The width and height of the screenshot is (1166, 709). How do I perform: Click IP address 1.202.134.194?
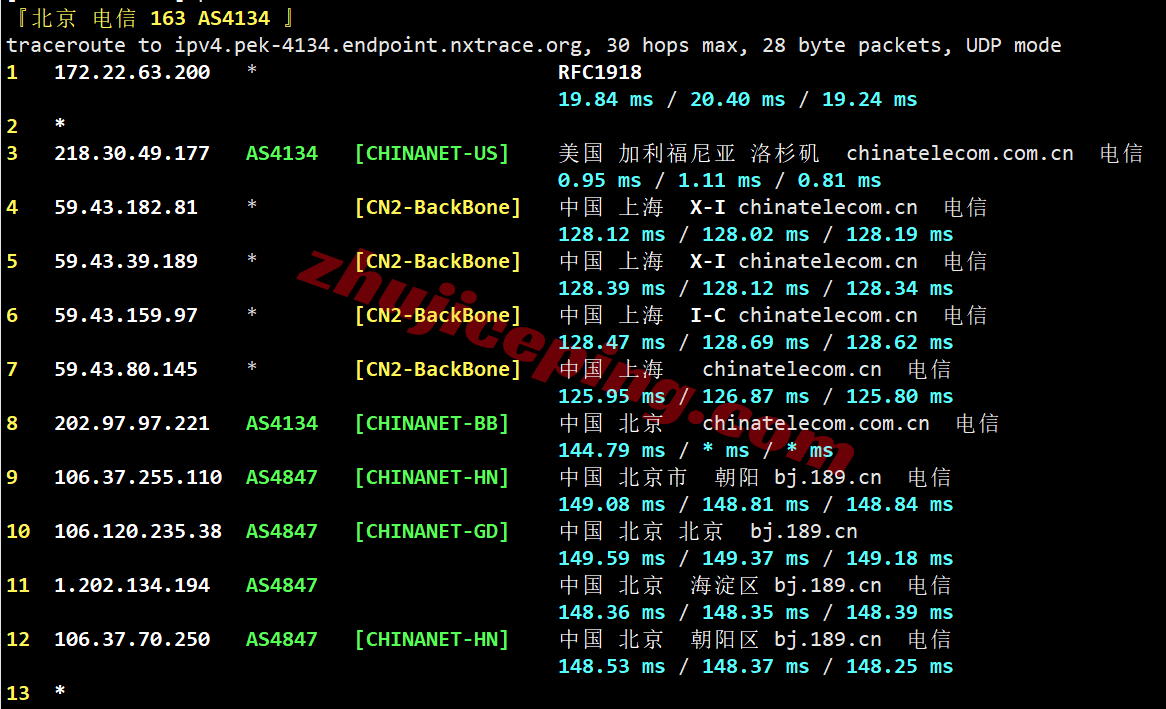[132, 586]
